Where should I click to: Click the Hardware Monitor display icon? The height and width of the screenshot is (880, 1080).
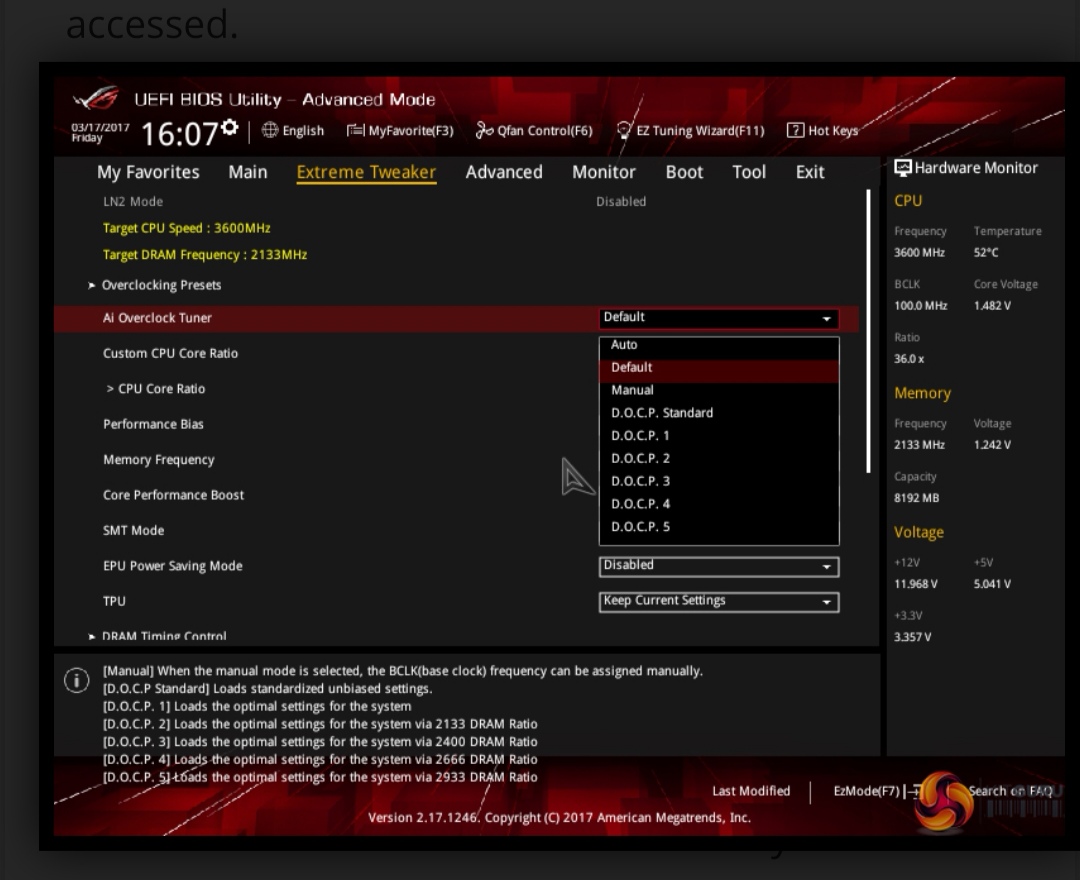pyautogui.click(x=902, y=168)
